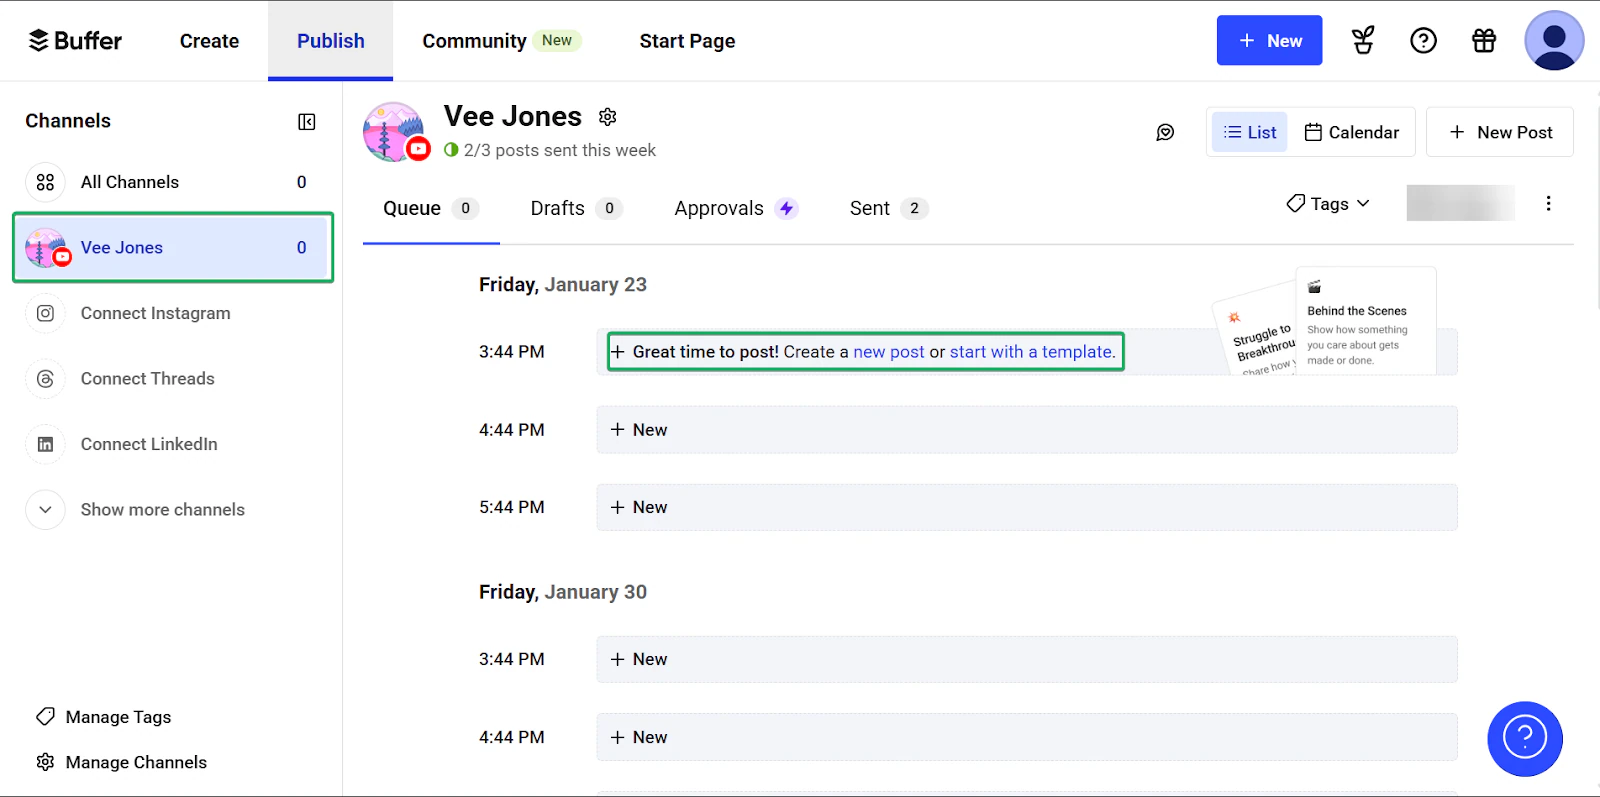Switch to List view
Image resolution: width=1600 pixels, height=797 pixels.
1250,132
